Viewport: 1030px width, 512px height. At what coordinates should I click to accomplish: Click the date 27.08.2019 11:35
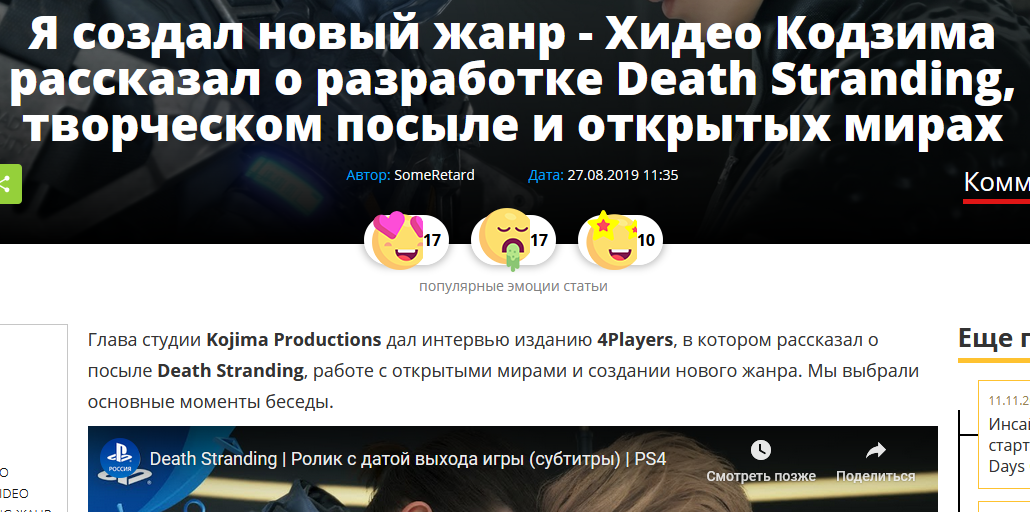coord(623,175)
